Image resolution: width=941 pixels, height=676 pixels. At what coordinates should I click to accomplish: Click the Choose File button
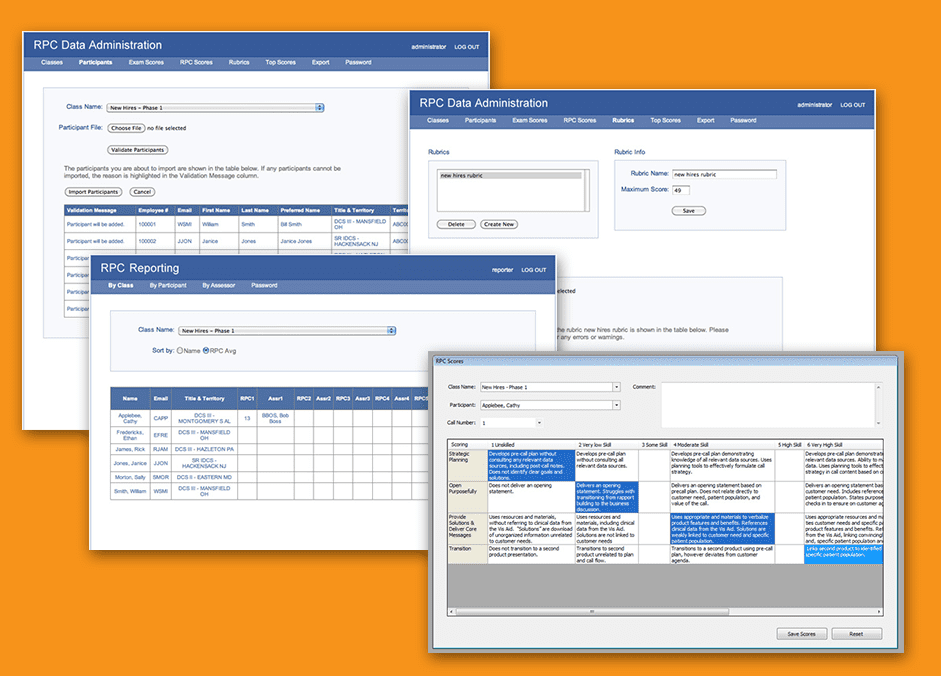coord(126,128)
